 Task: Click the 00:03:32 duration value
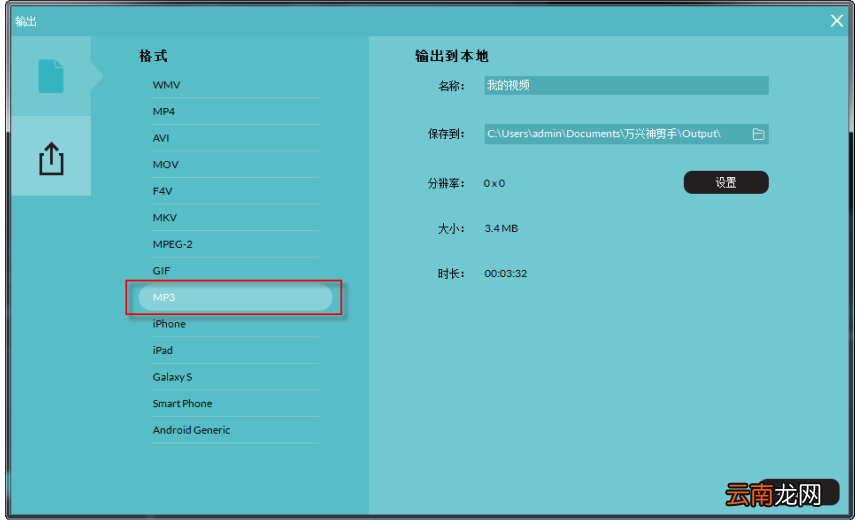click(506, 273)
